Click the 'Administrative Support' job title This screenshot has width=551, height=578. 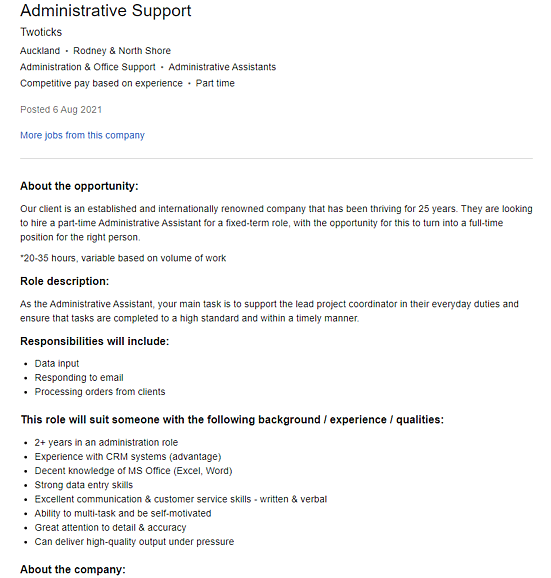click(106, 11)
